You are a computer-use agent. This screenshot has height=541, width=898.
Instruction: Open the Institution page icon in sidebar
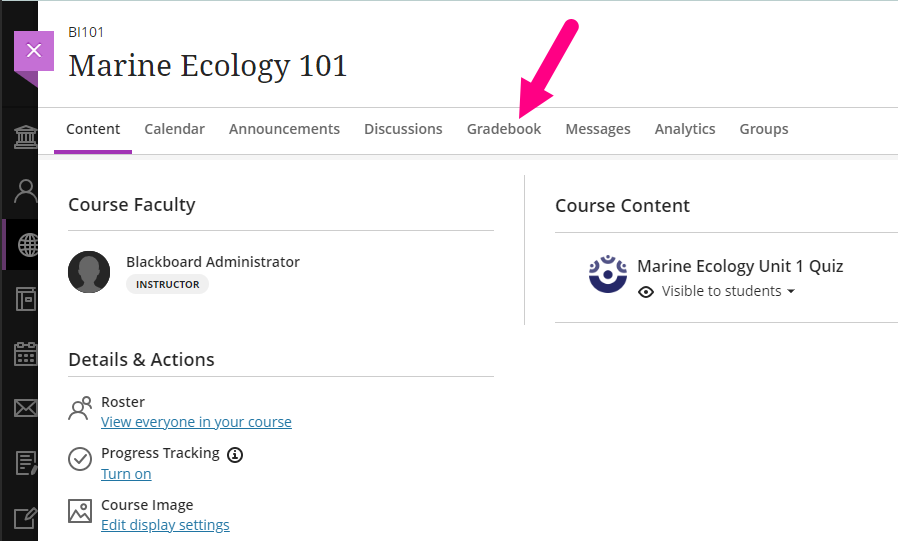[25, 137]
